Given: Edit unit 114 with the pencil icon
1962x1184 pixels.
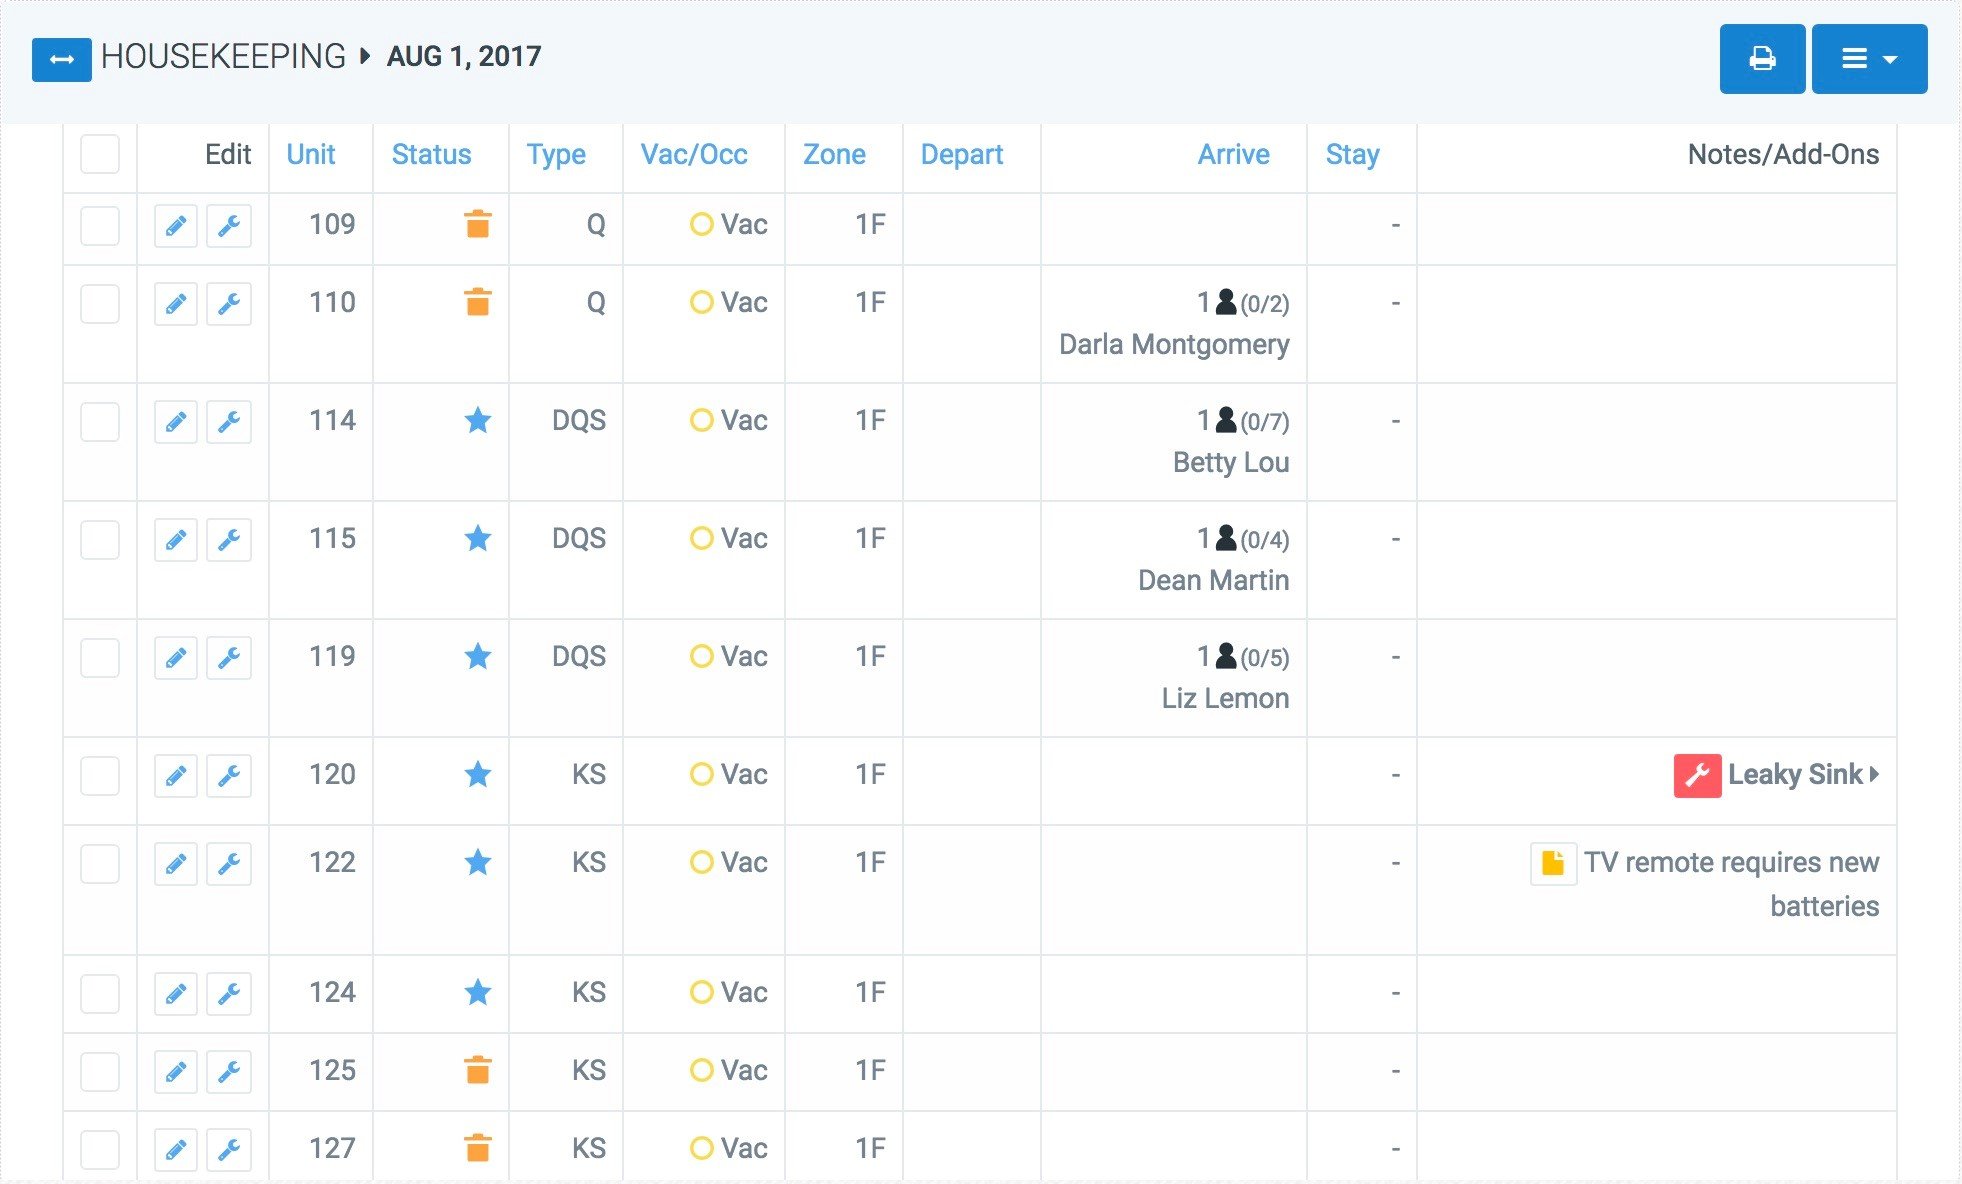Looking at the screenshot, I should (176, 421).
